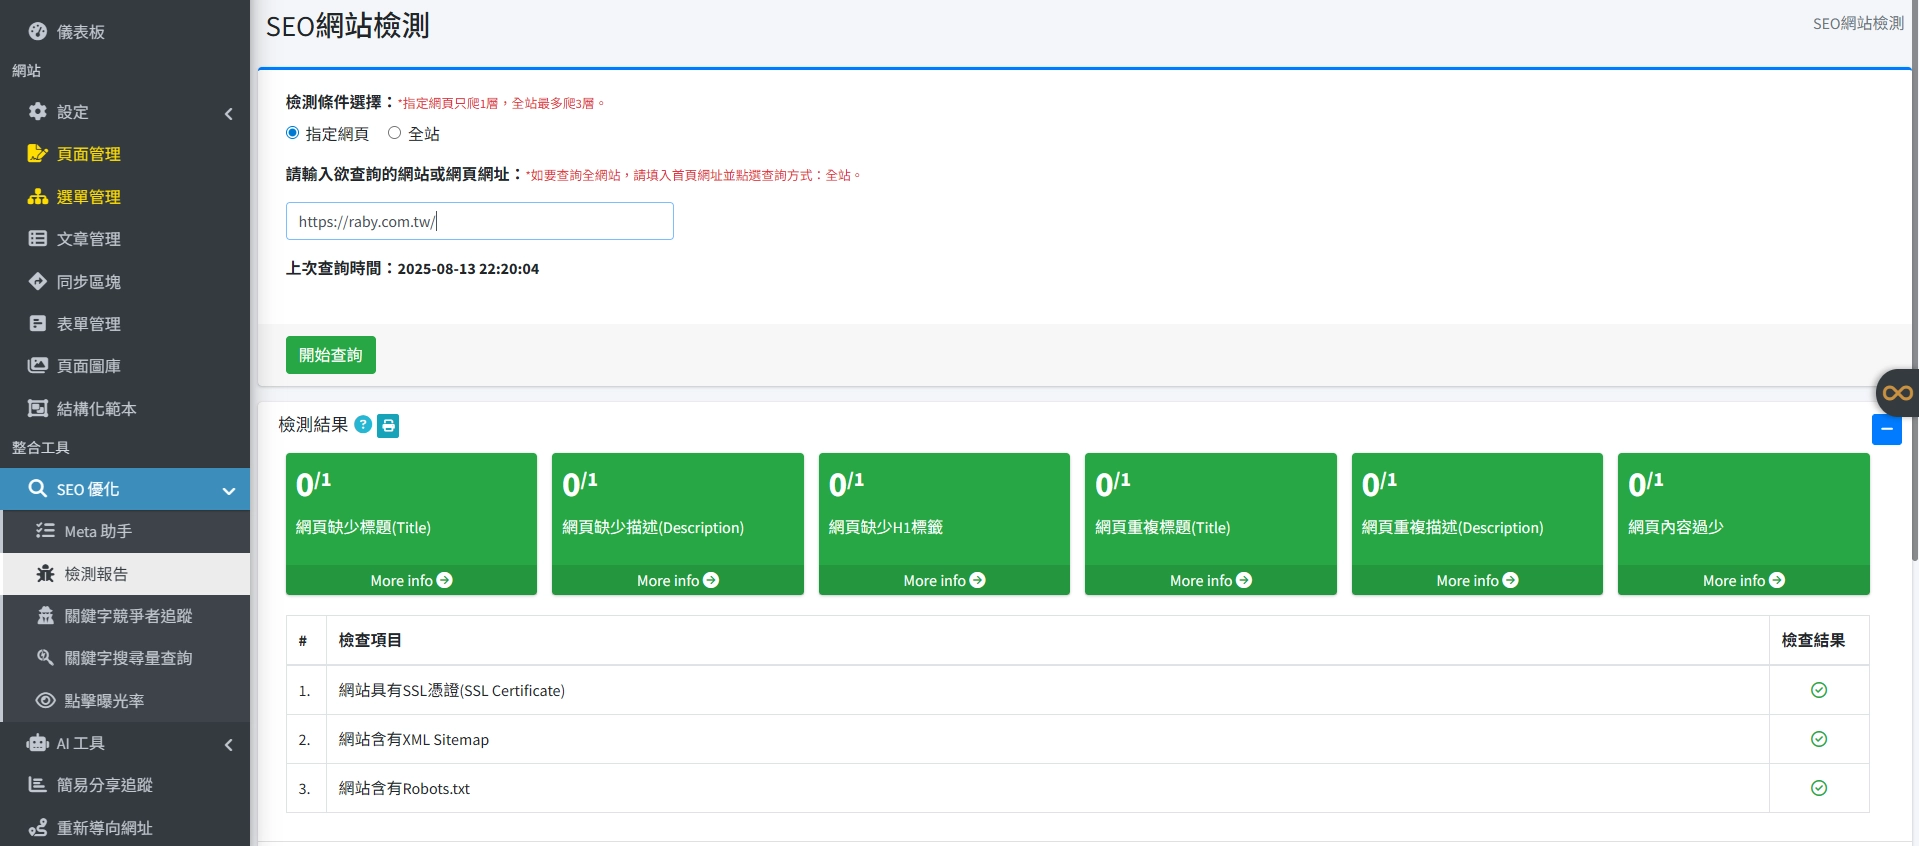This screenshot has width=1919, height=846.
Task: Click the 頁面管理 folder-edit icon
Action: [x=38, y=153]
